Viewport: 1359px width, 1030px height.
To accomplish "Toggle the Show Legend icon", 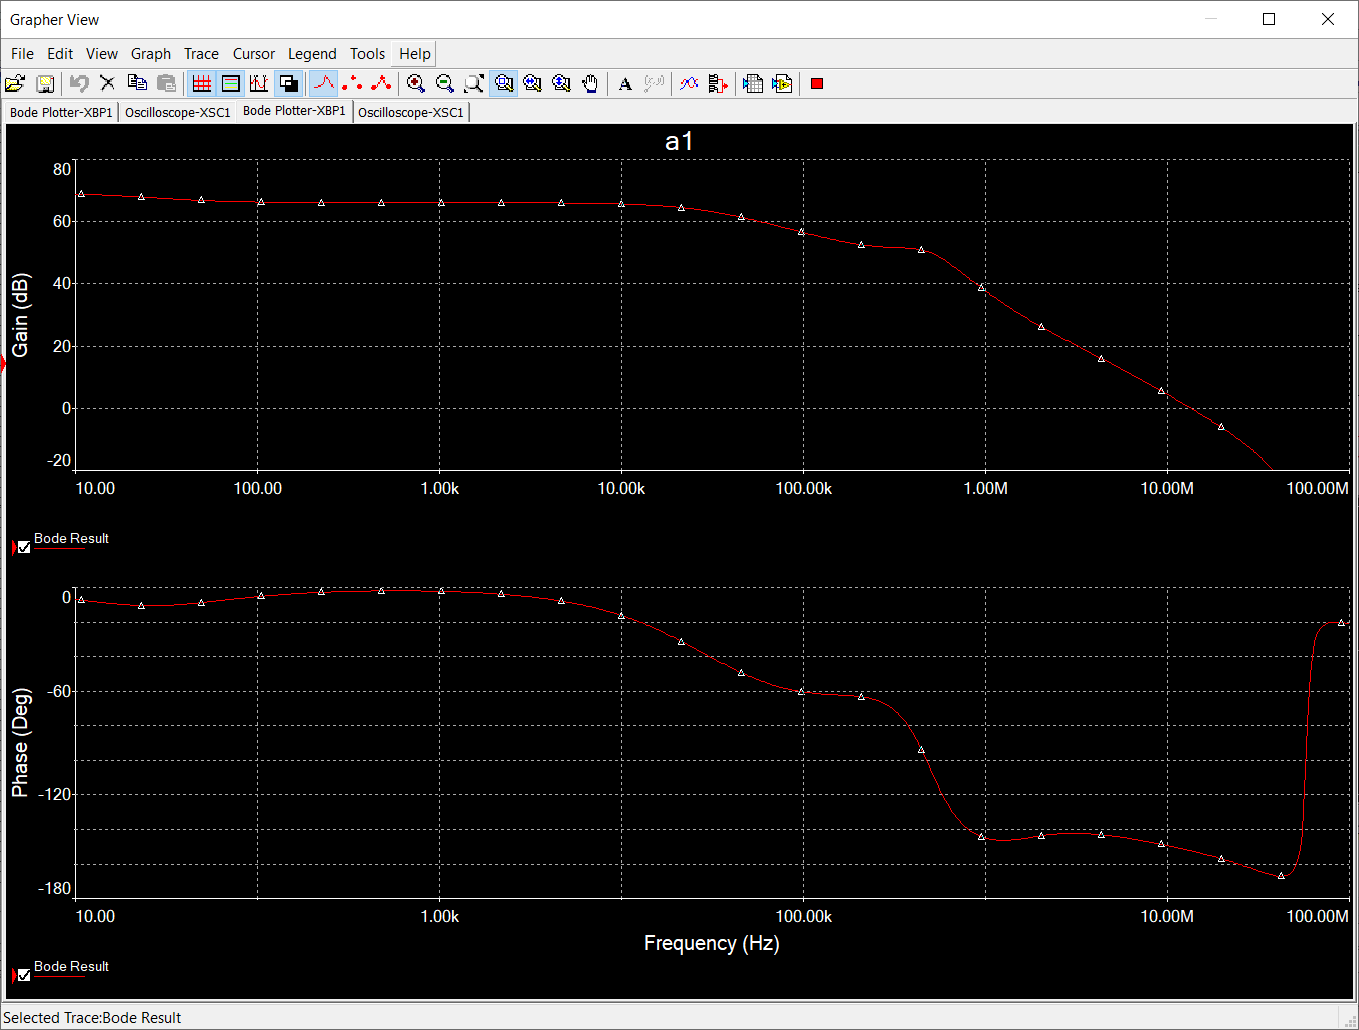I will (231, 84).
